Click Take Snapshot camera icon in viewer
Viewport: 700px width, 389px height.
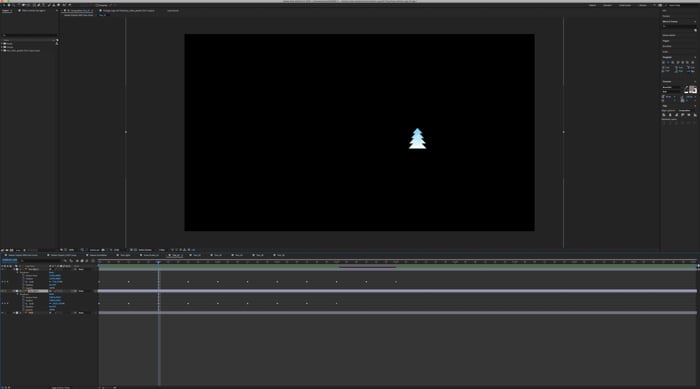click(103, 250)
